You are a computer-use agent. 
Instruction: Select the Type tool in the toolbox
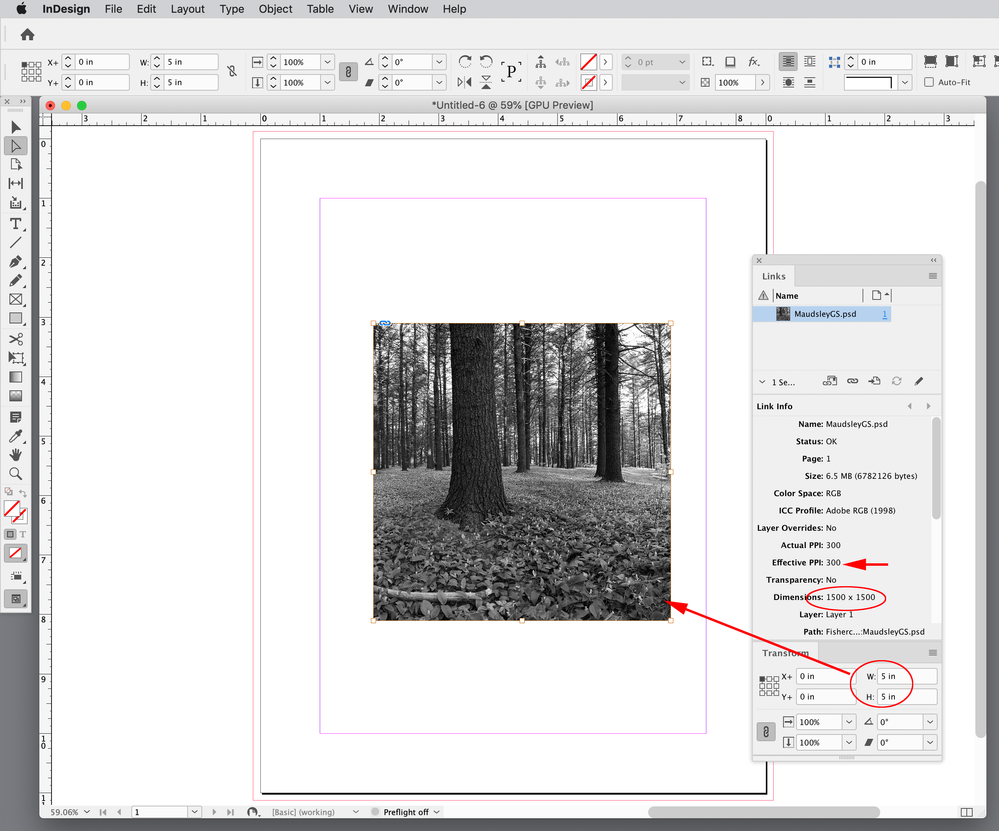[x=16, y=223]
